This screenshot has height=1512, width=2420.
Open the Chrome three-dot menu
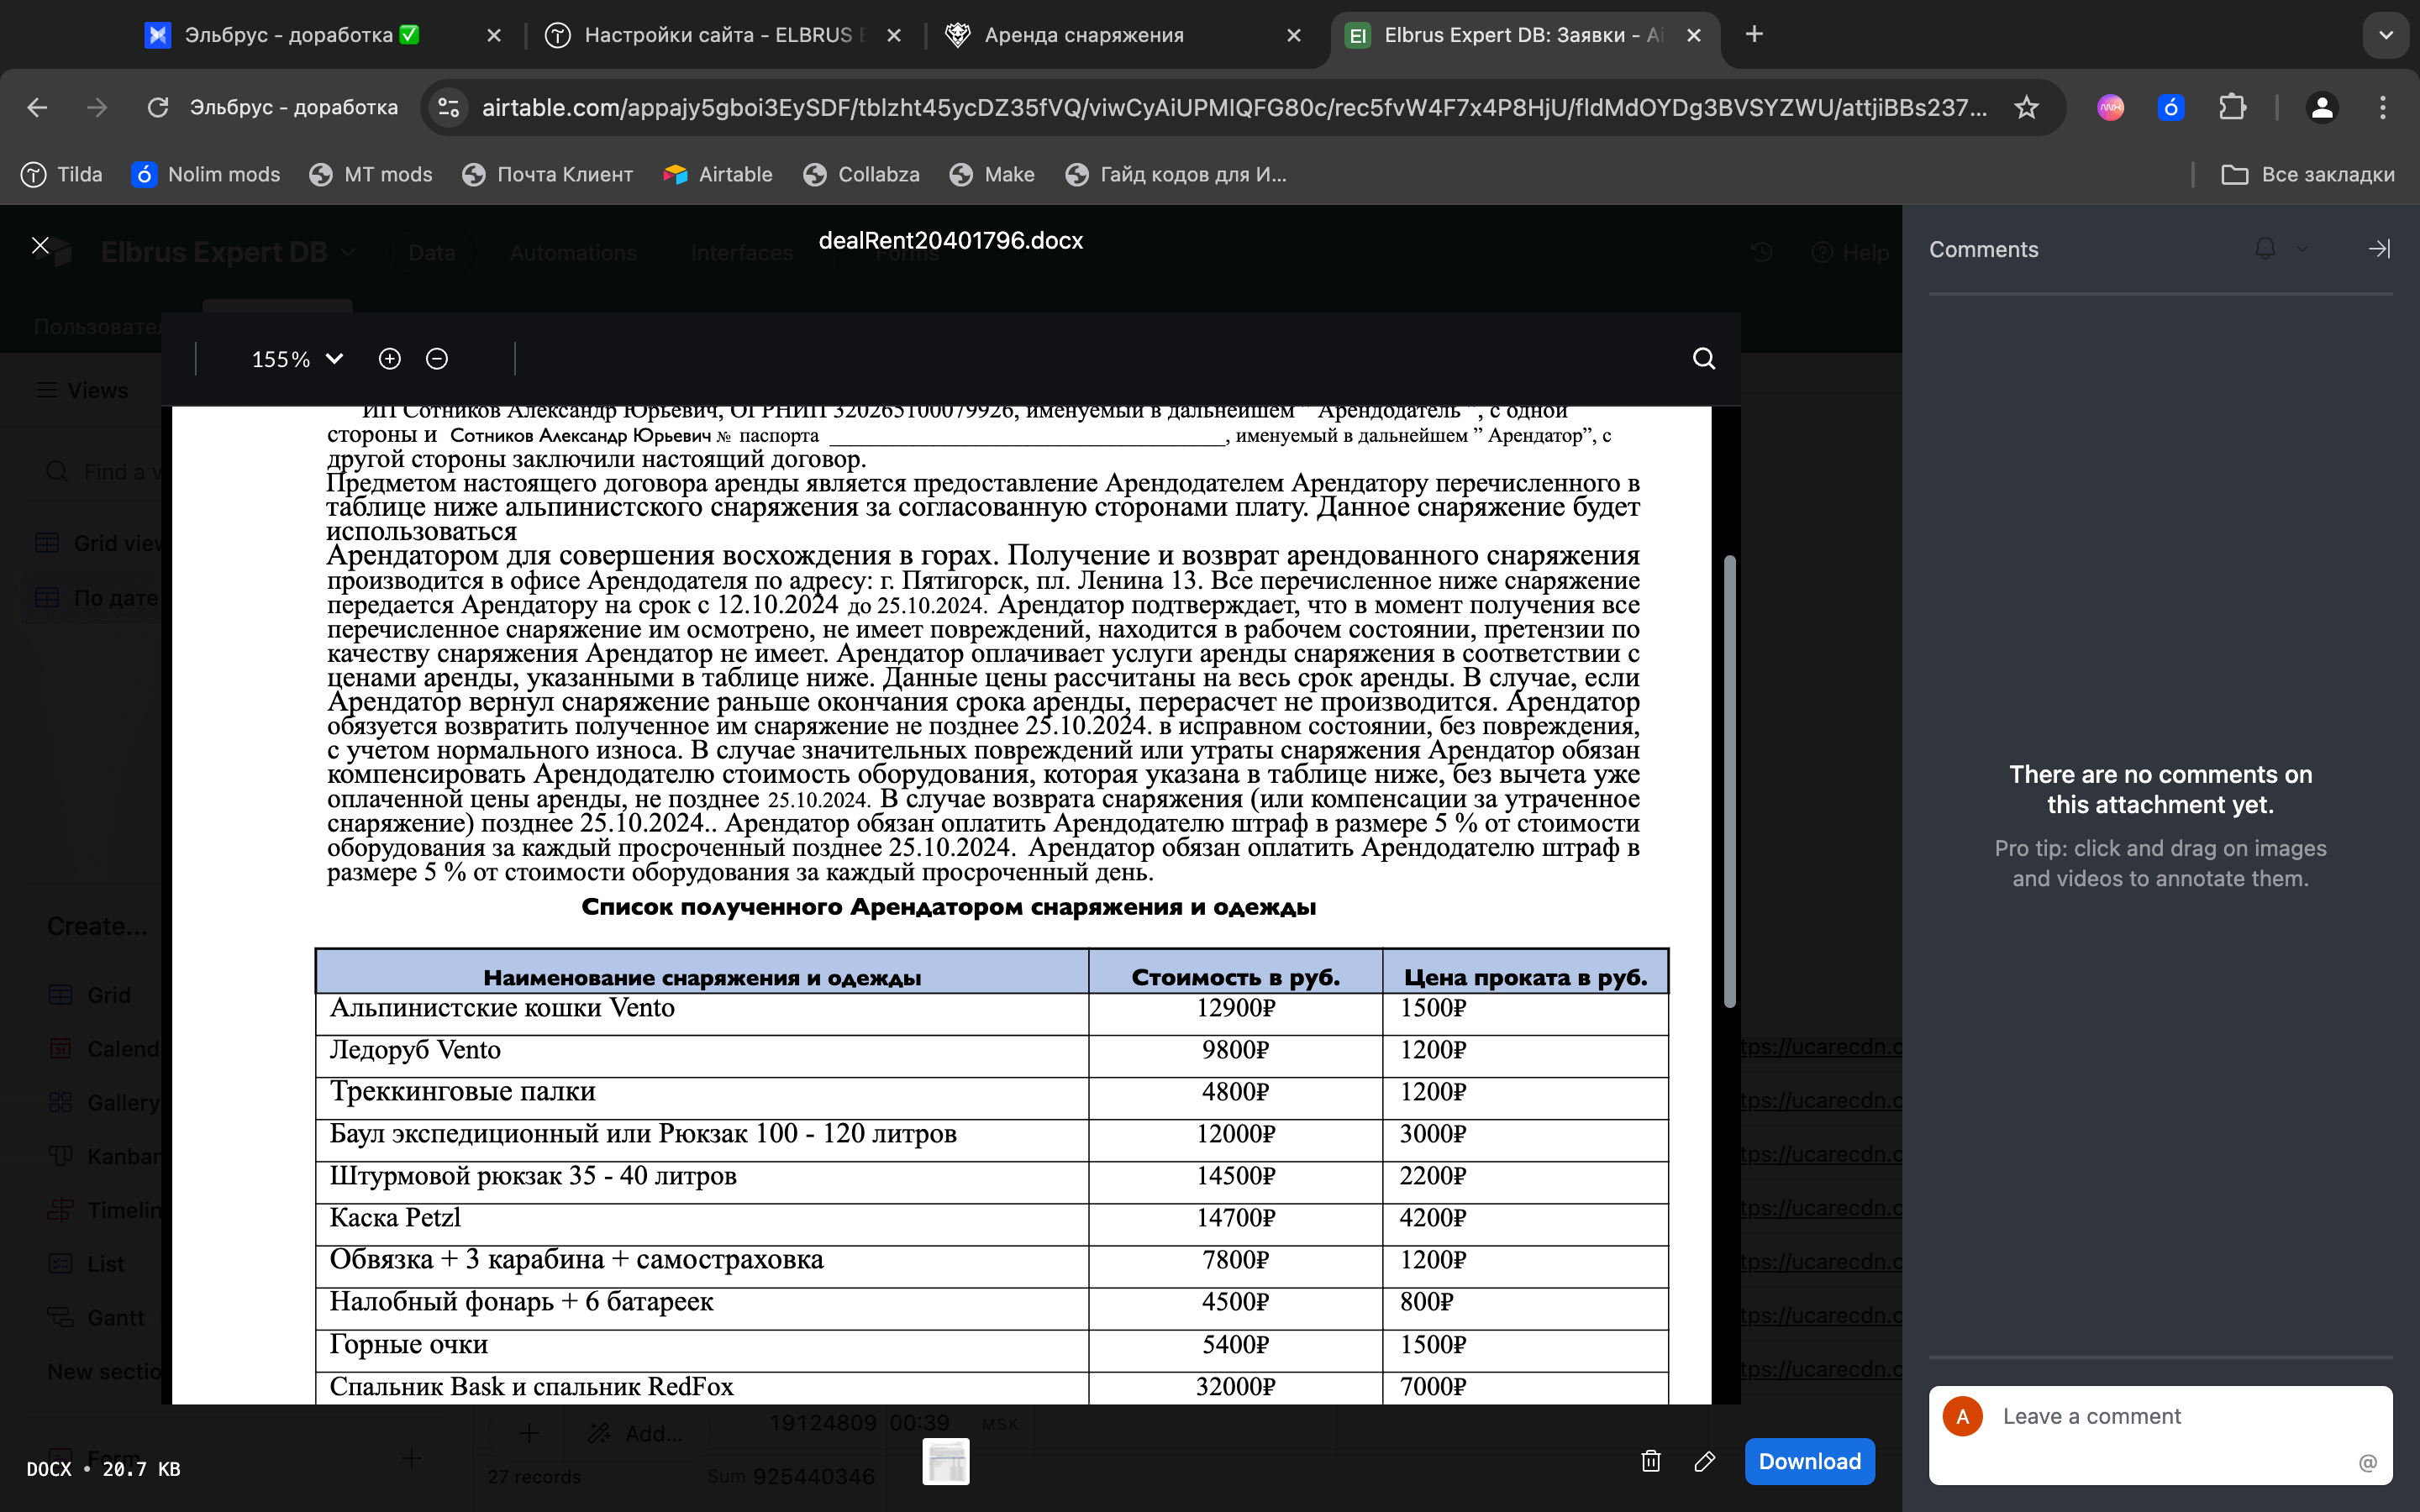tap(2383, 107)
